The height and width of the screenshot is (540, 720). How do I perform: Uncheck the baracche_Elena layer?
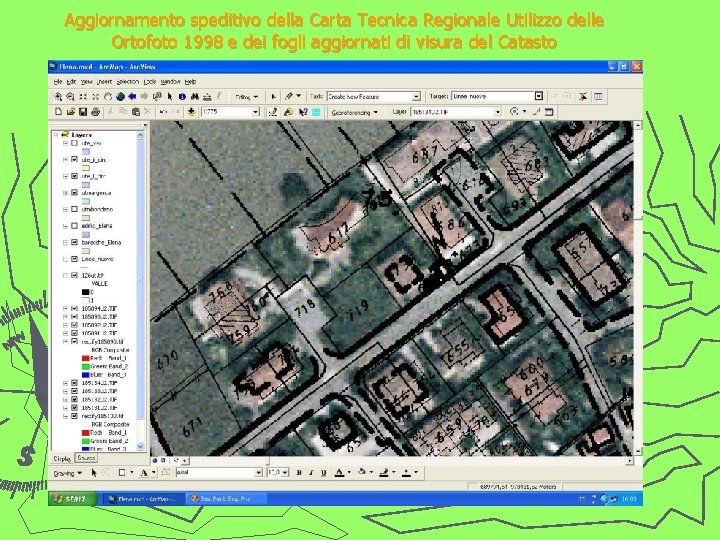[74, 242]
